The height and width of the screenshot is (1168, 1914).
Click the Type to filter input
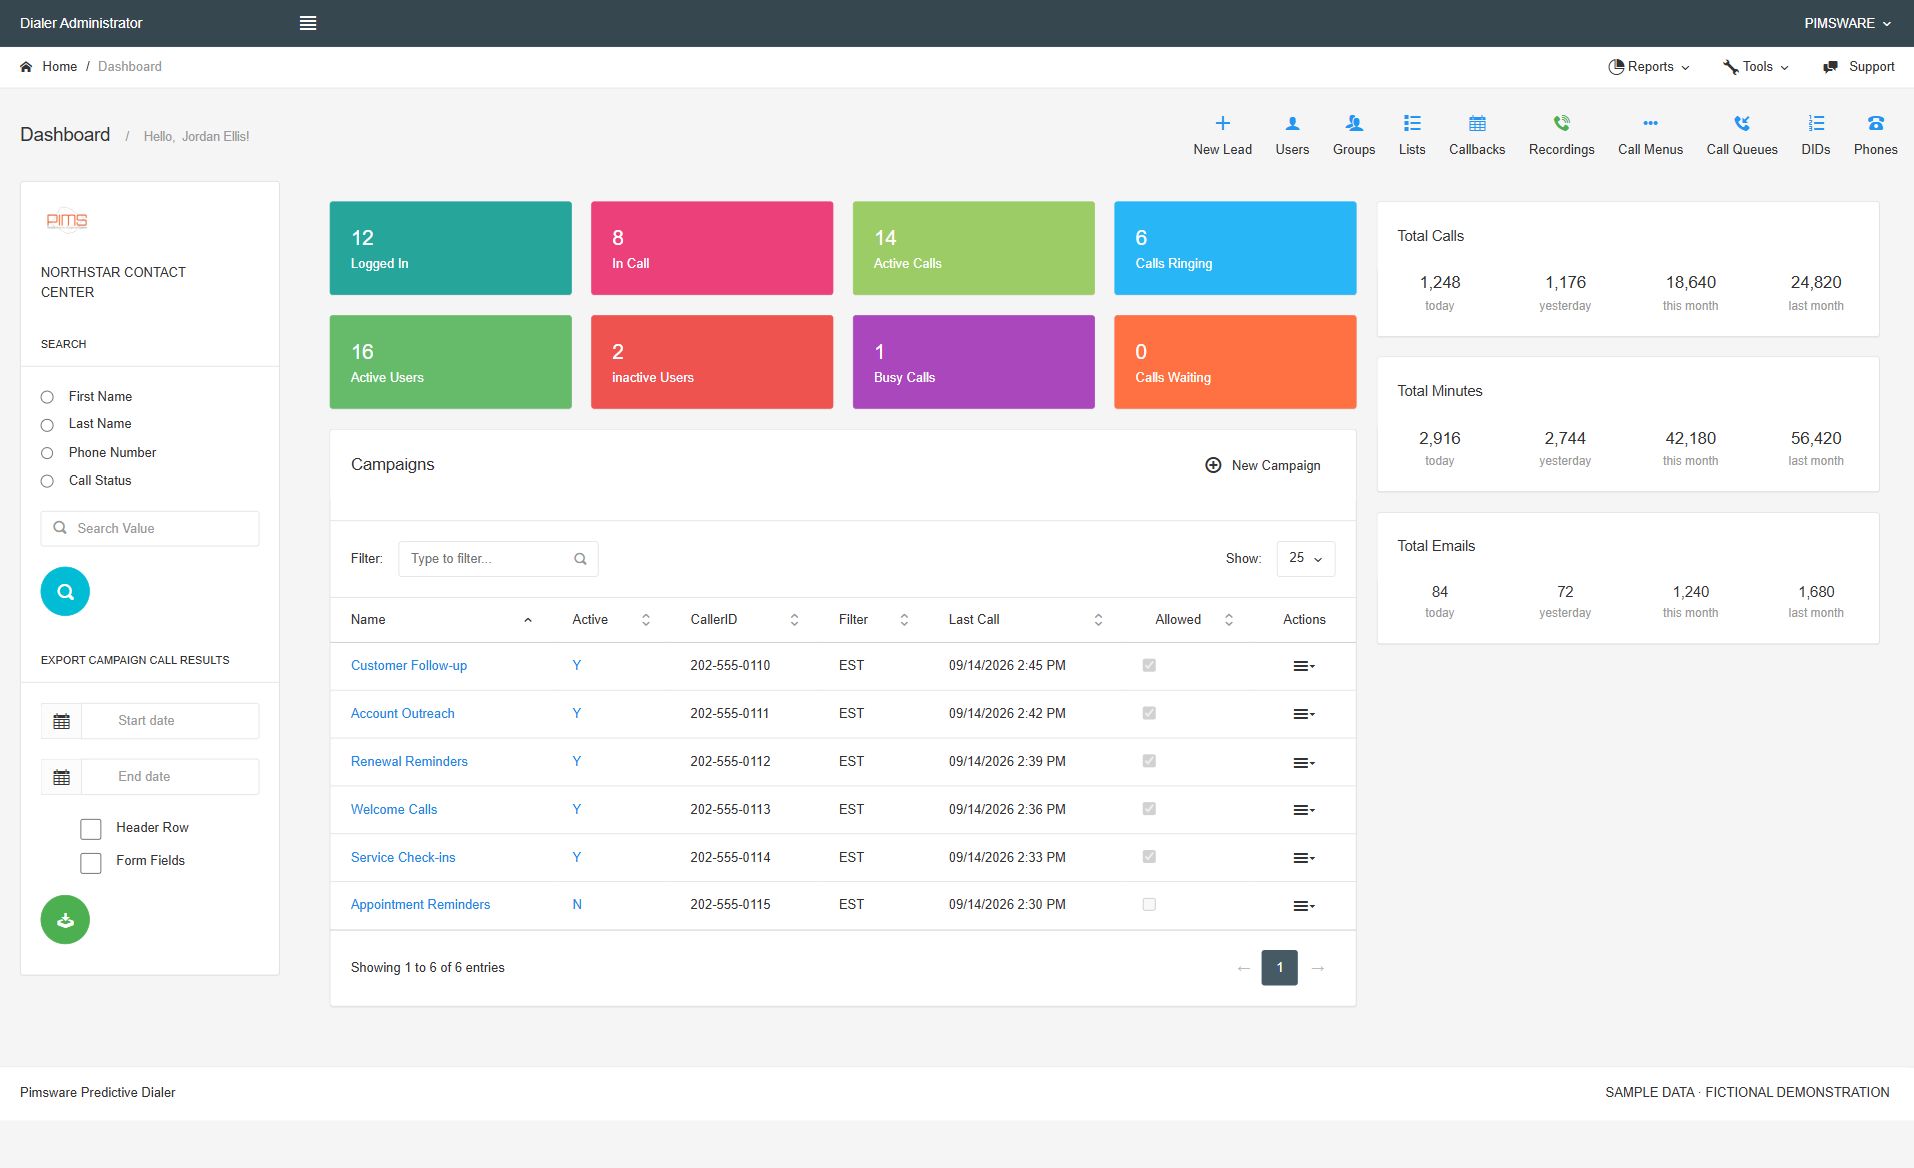click(x=498, y=559)
